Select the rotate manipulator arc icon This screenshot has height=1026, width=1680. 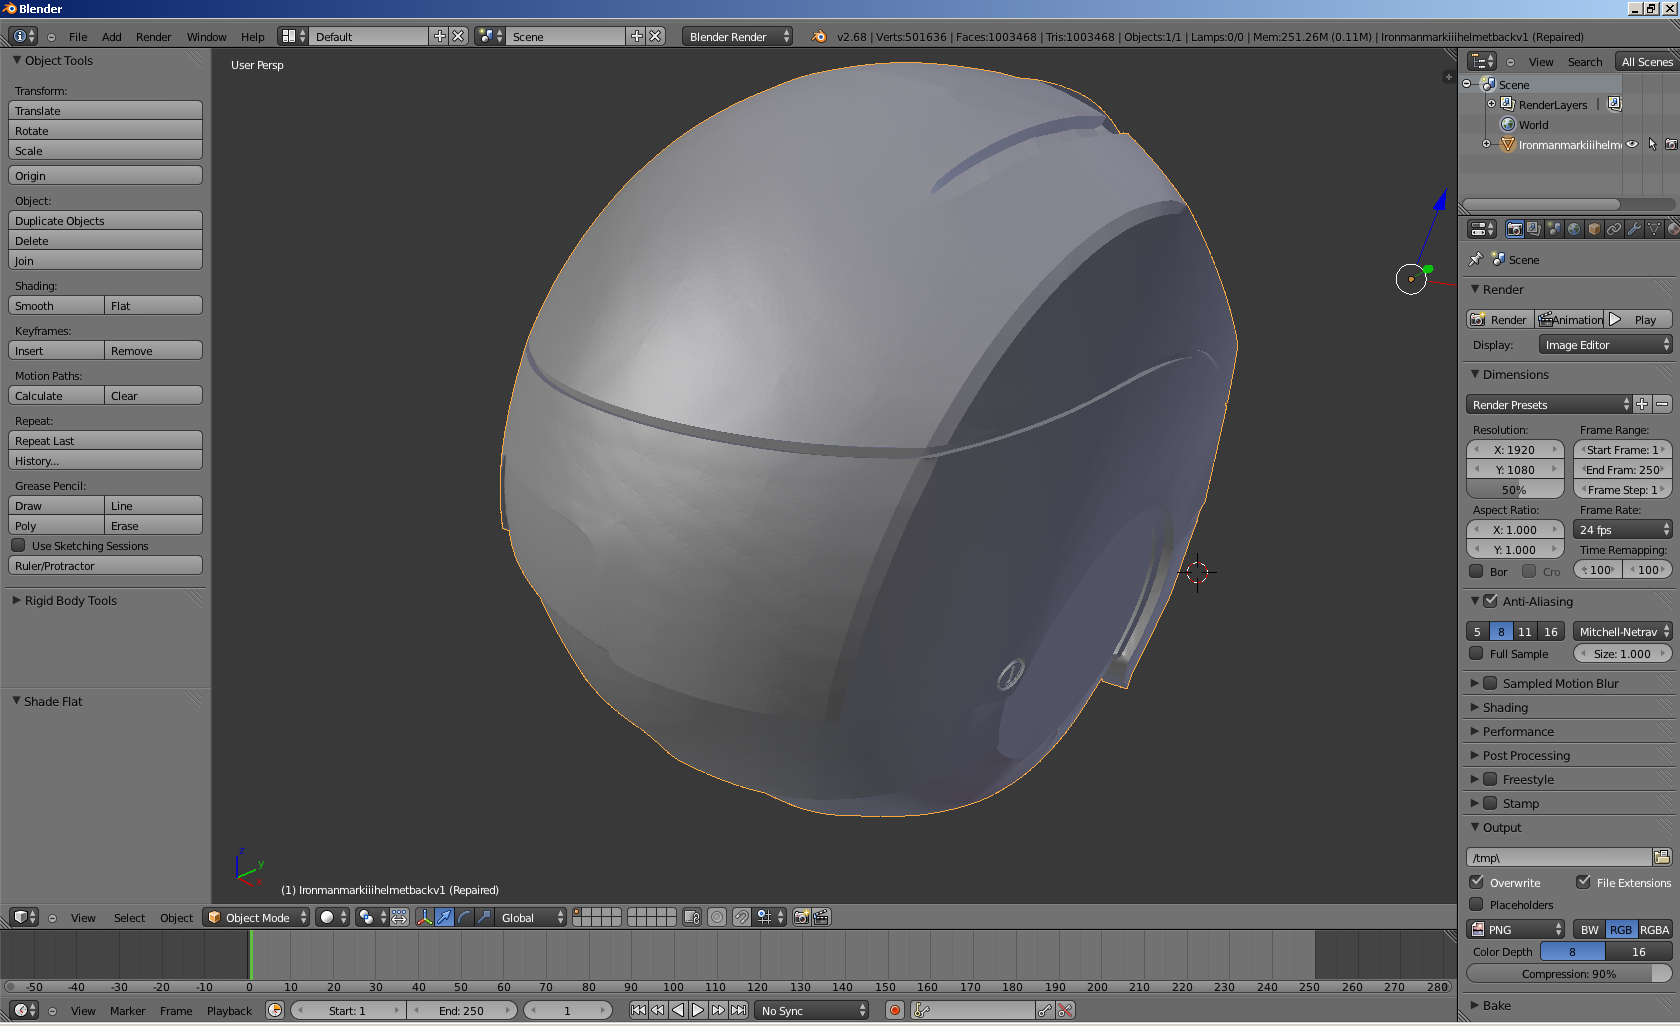click(464, 917)
